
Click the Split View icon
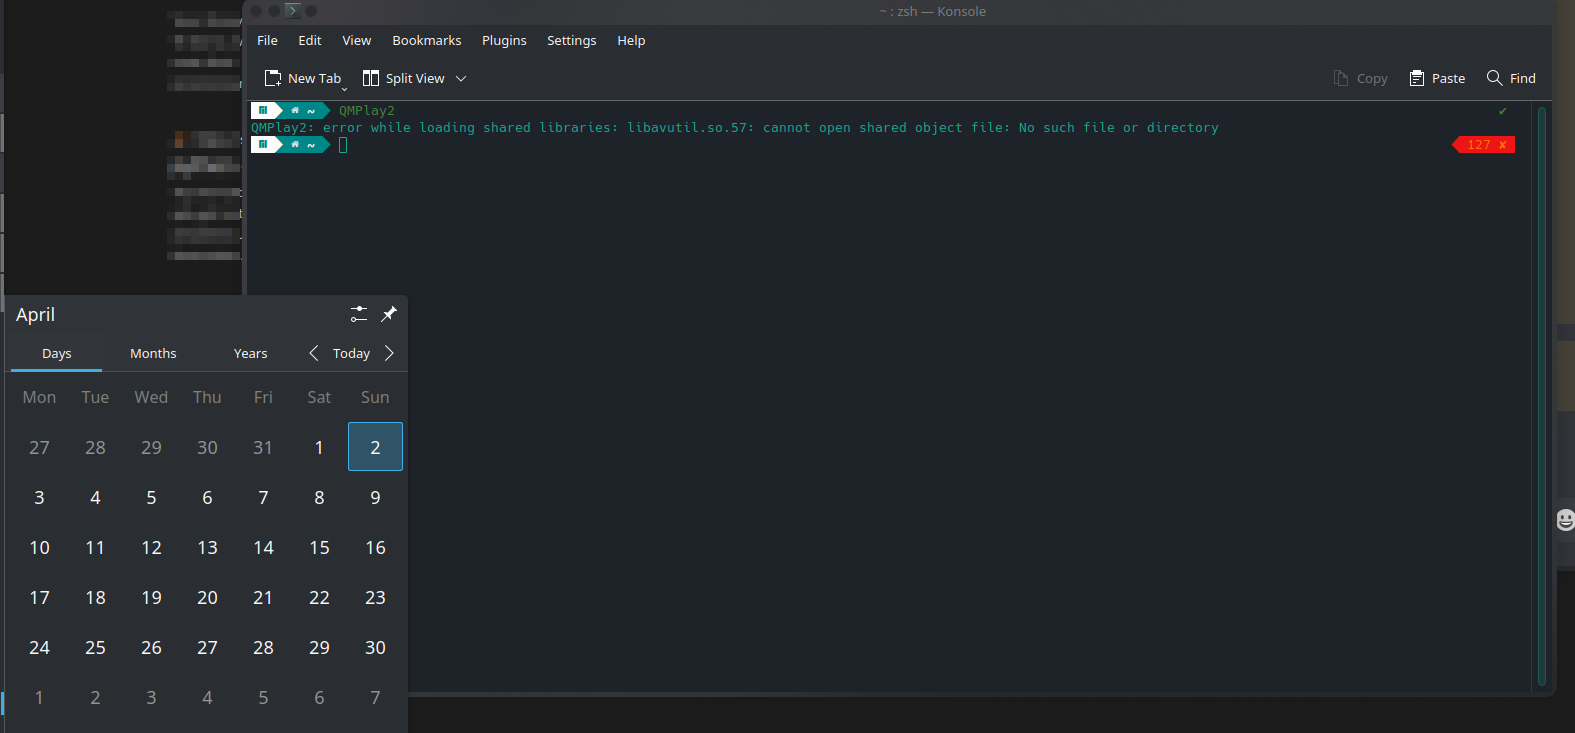[x=371, y=78]
